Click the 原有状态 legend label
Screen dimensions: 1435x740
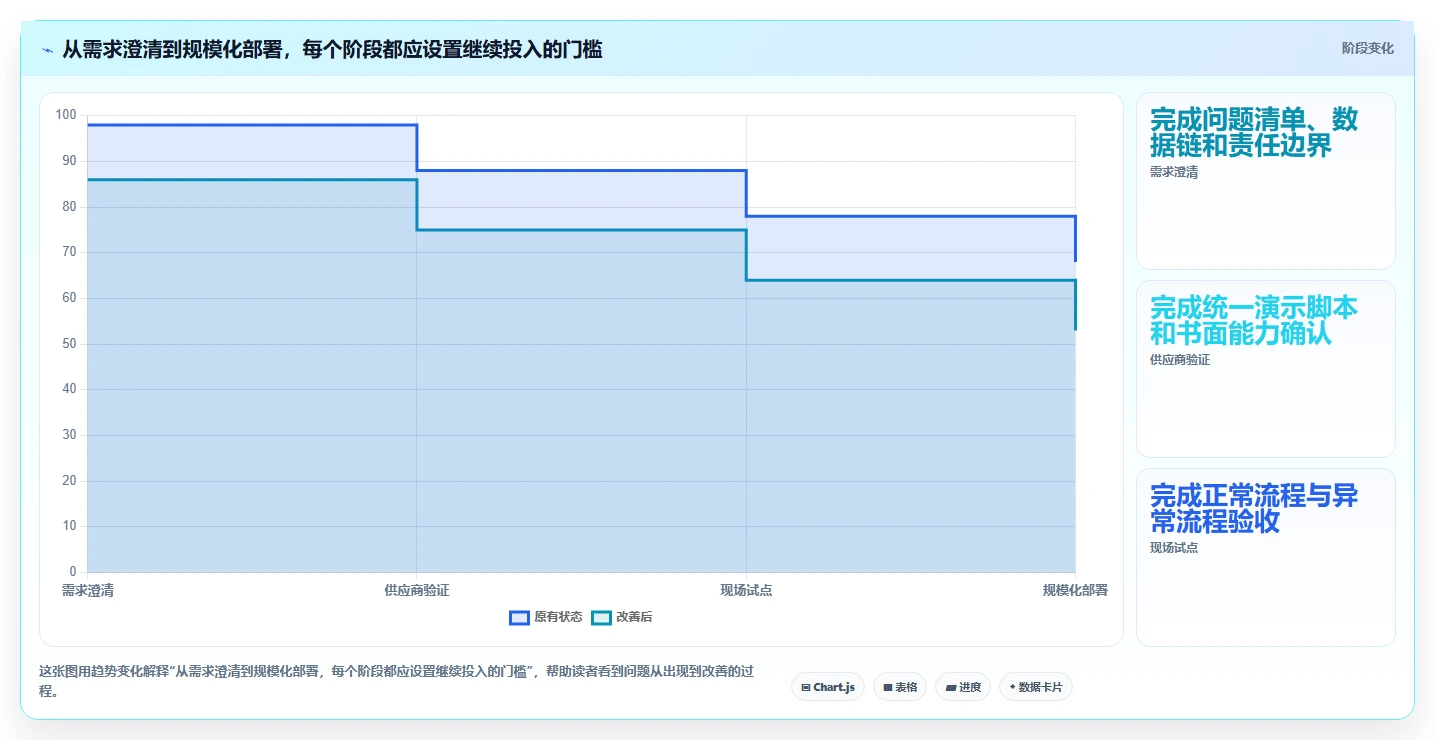click(558, 617)
